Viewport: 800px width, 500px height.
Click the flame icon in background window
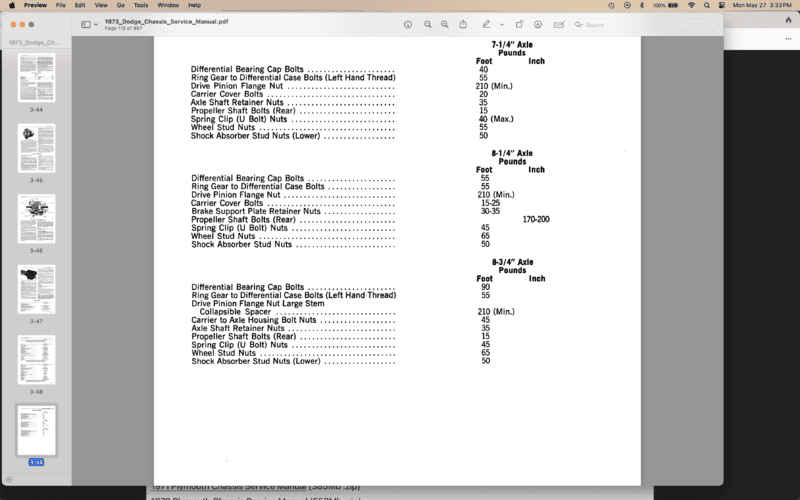(788, 20)
